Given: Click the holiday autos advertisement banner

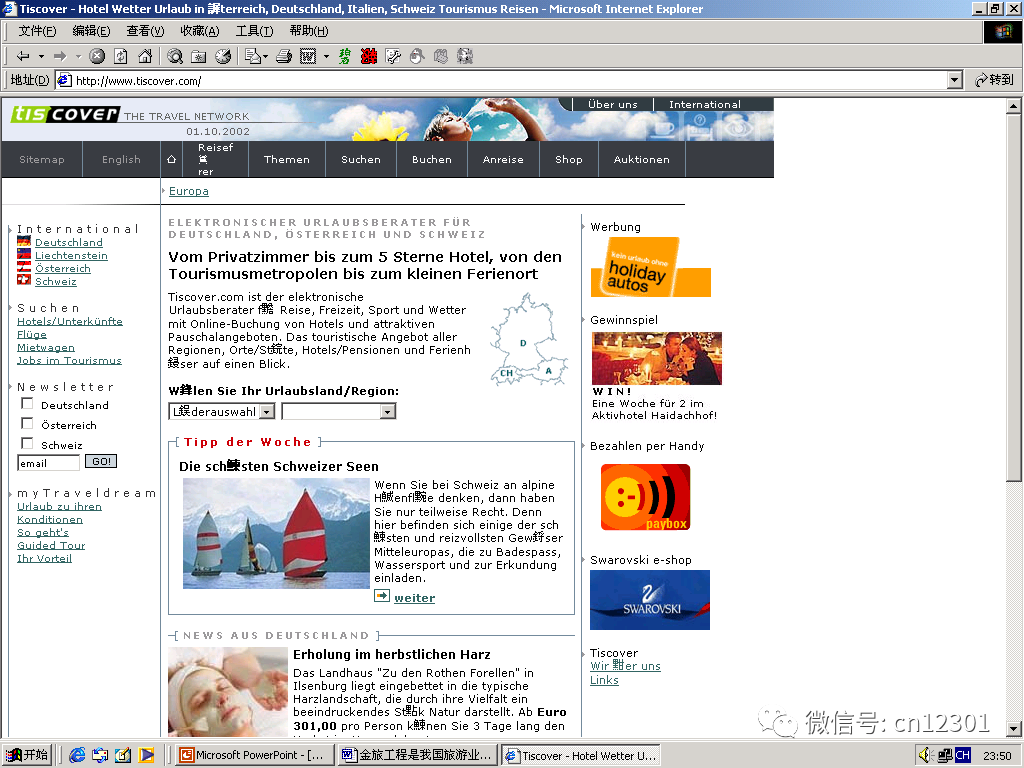Looking at the screenshot, I should 651,267.
